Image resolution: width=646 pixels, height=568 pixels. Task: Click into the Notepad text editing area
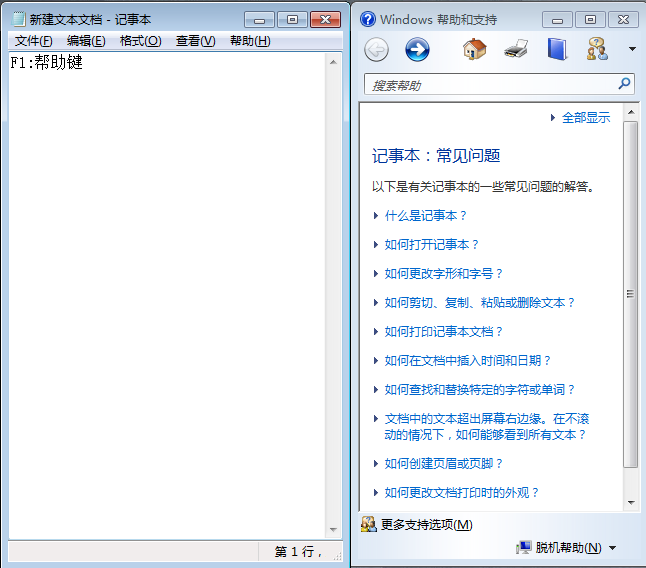pyautogui.click(x=167, y=296)
